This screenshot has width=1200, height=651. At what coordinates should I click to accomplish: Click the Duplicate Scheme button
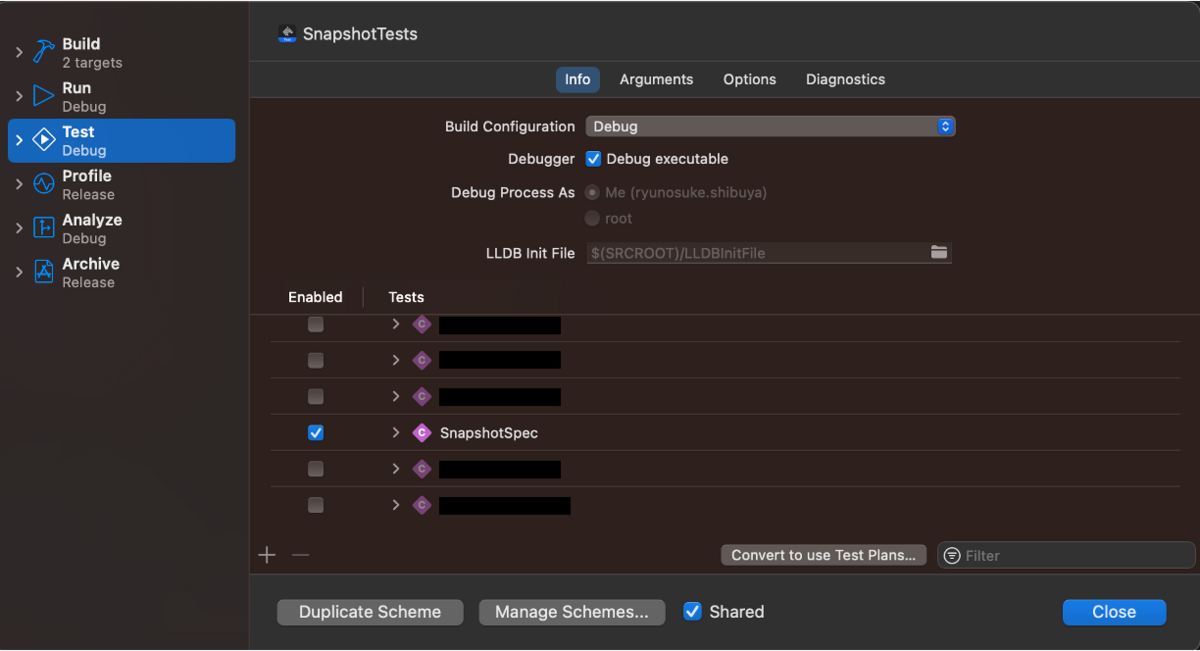pos(370,612)
